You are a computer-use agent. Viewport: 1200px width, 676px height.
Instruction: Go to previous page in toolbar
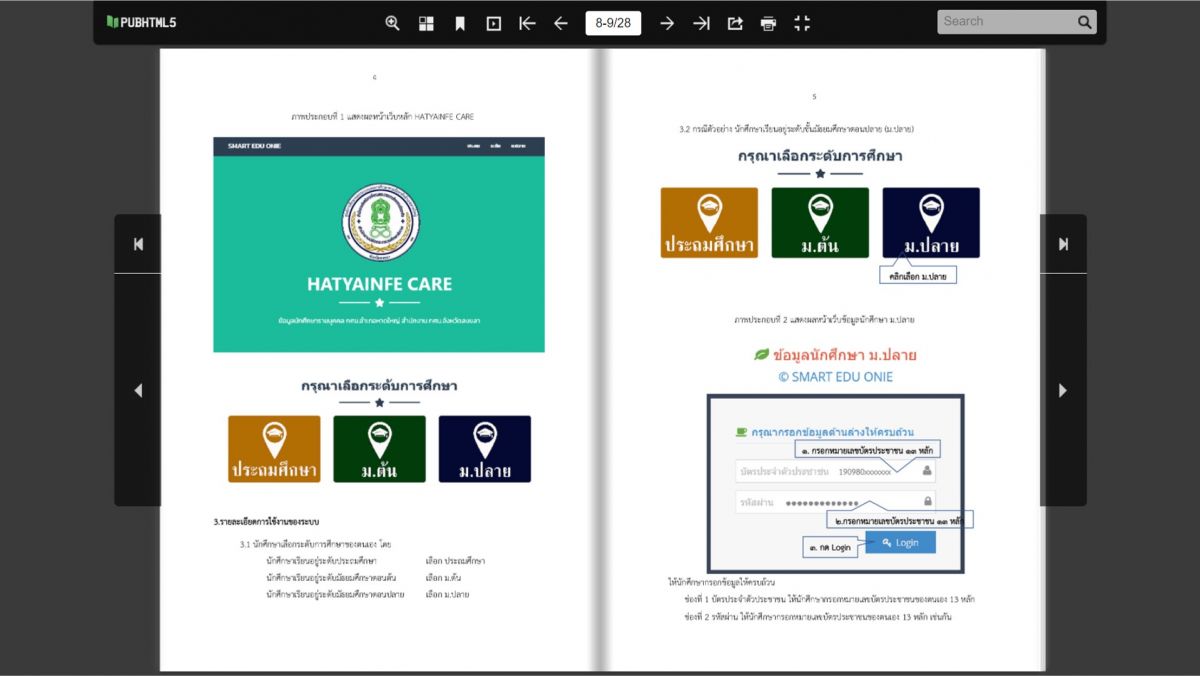pyautogui.click(x=561, y=23)
